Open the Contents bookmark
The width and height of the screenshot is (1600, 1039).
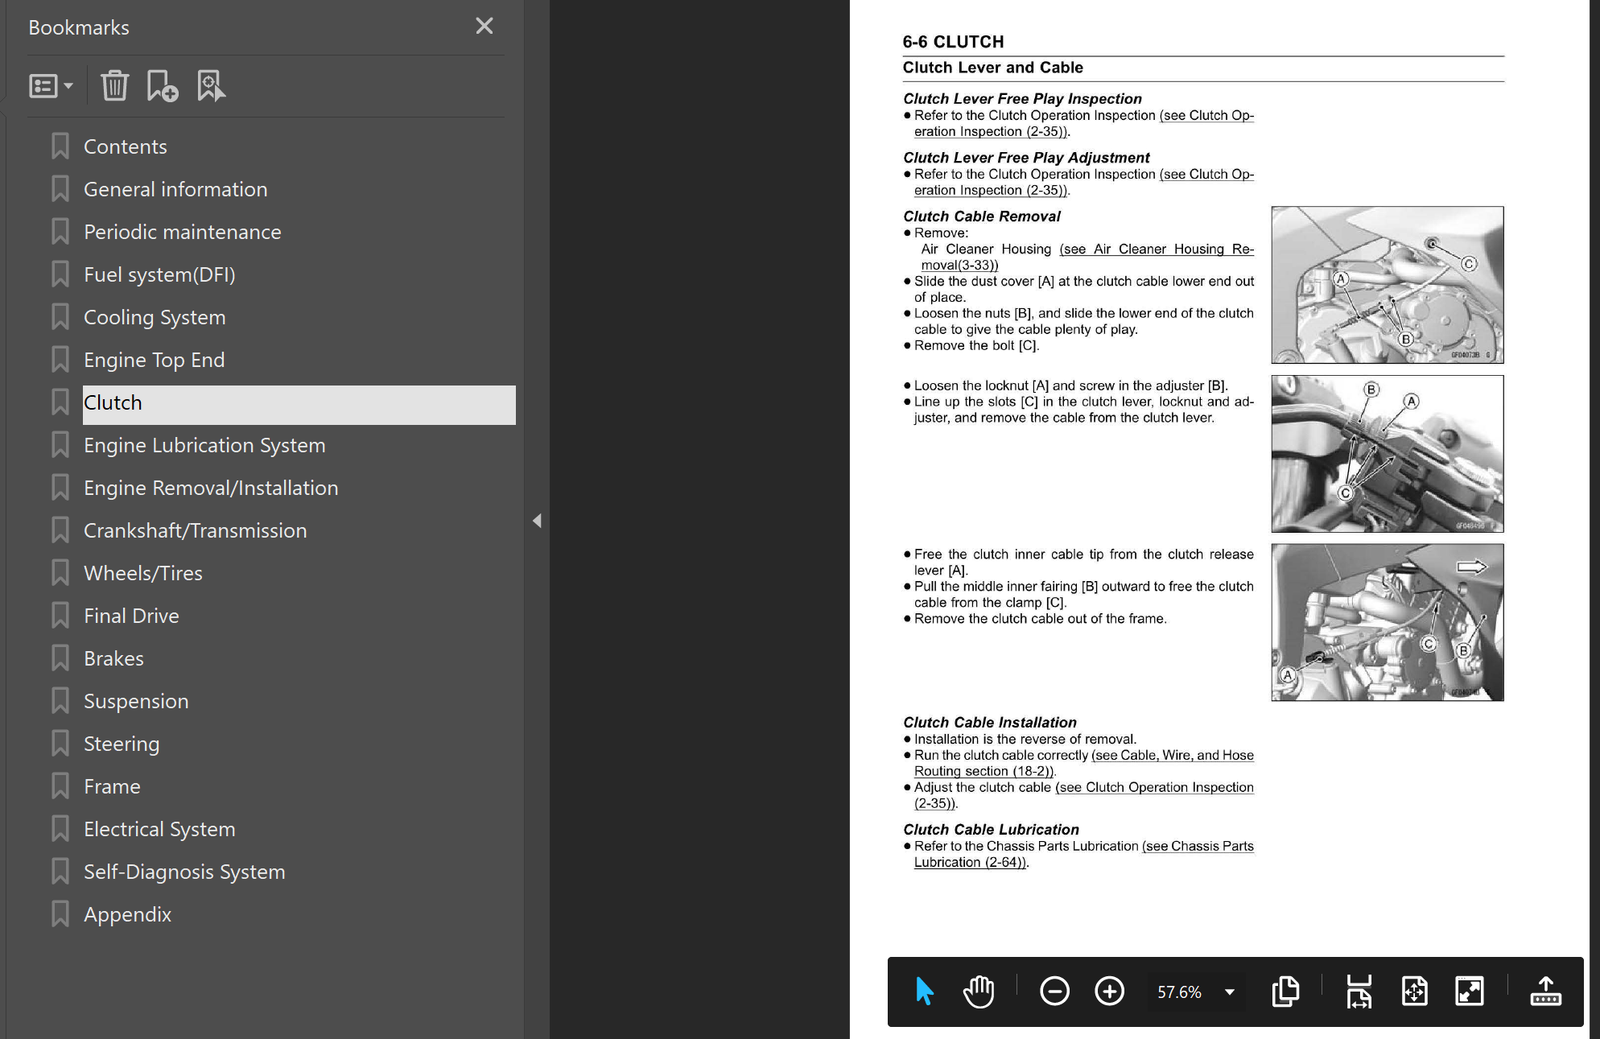(x=125, y=147)
